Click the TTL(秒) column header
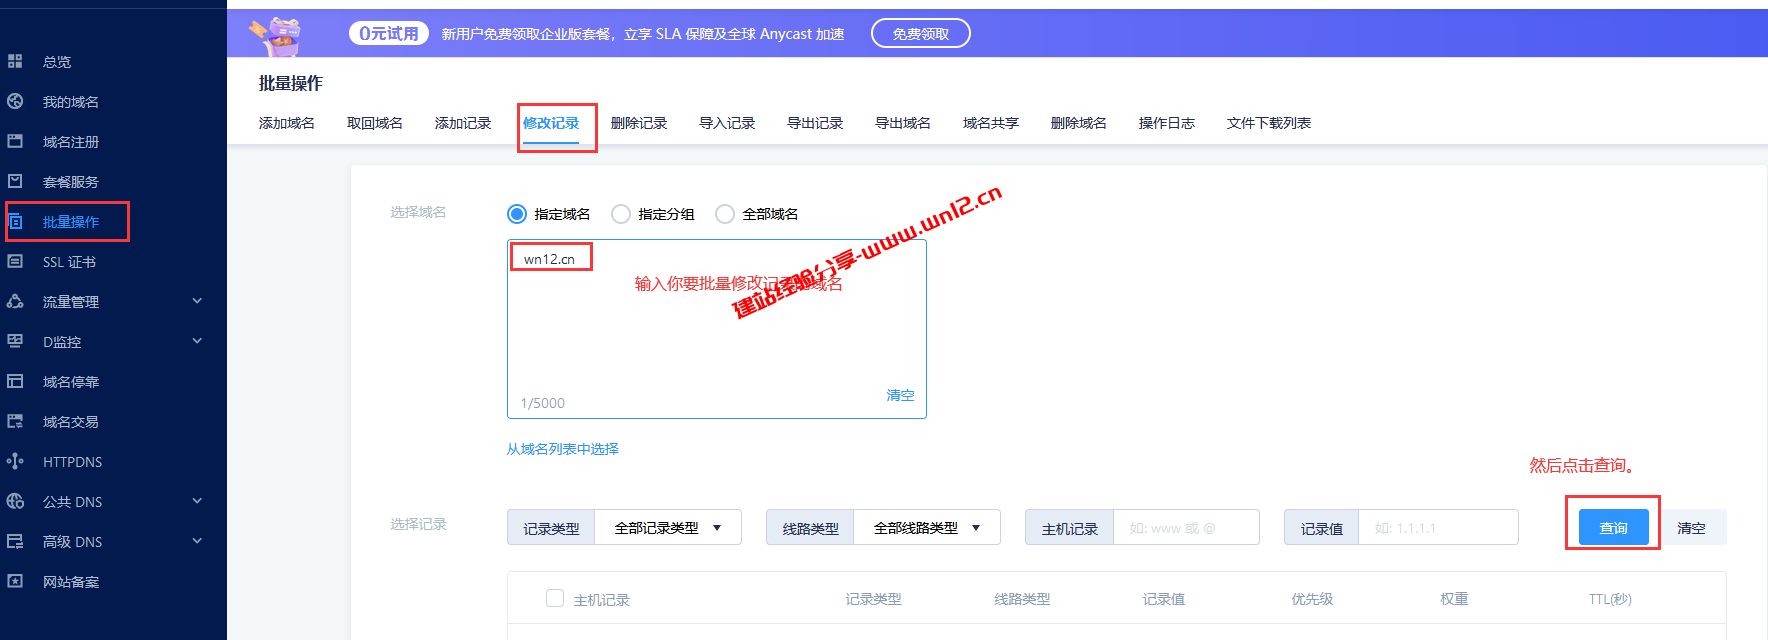1768x640 pixels. pos(1610,598)
